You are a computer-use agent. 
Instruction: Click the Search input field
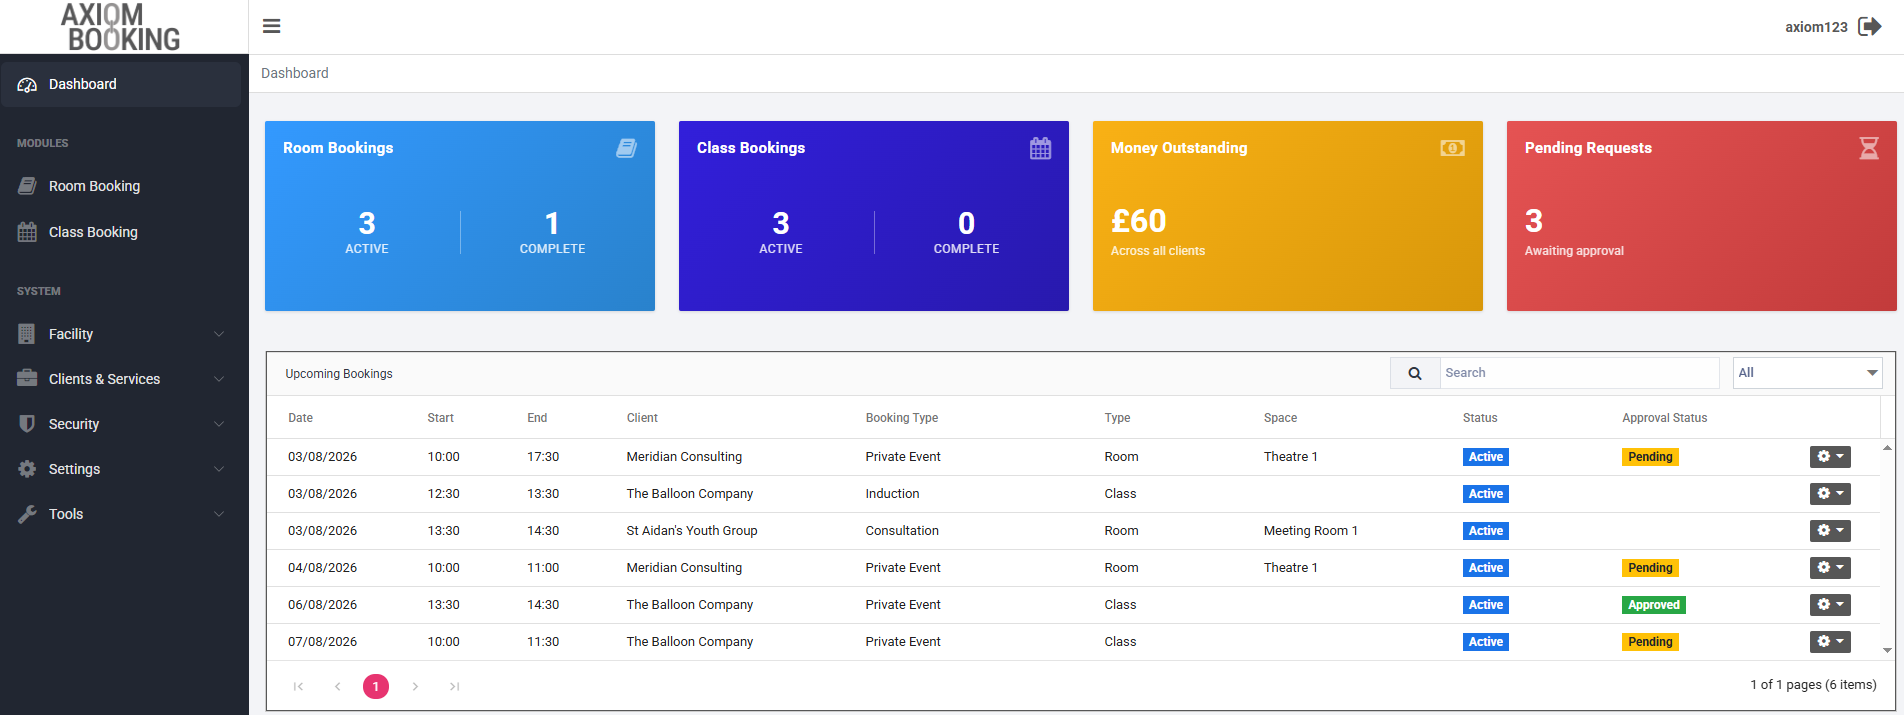coord(1579,373)
